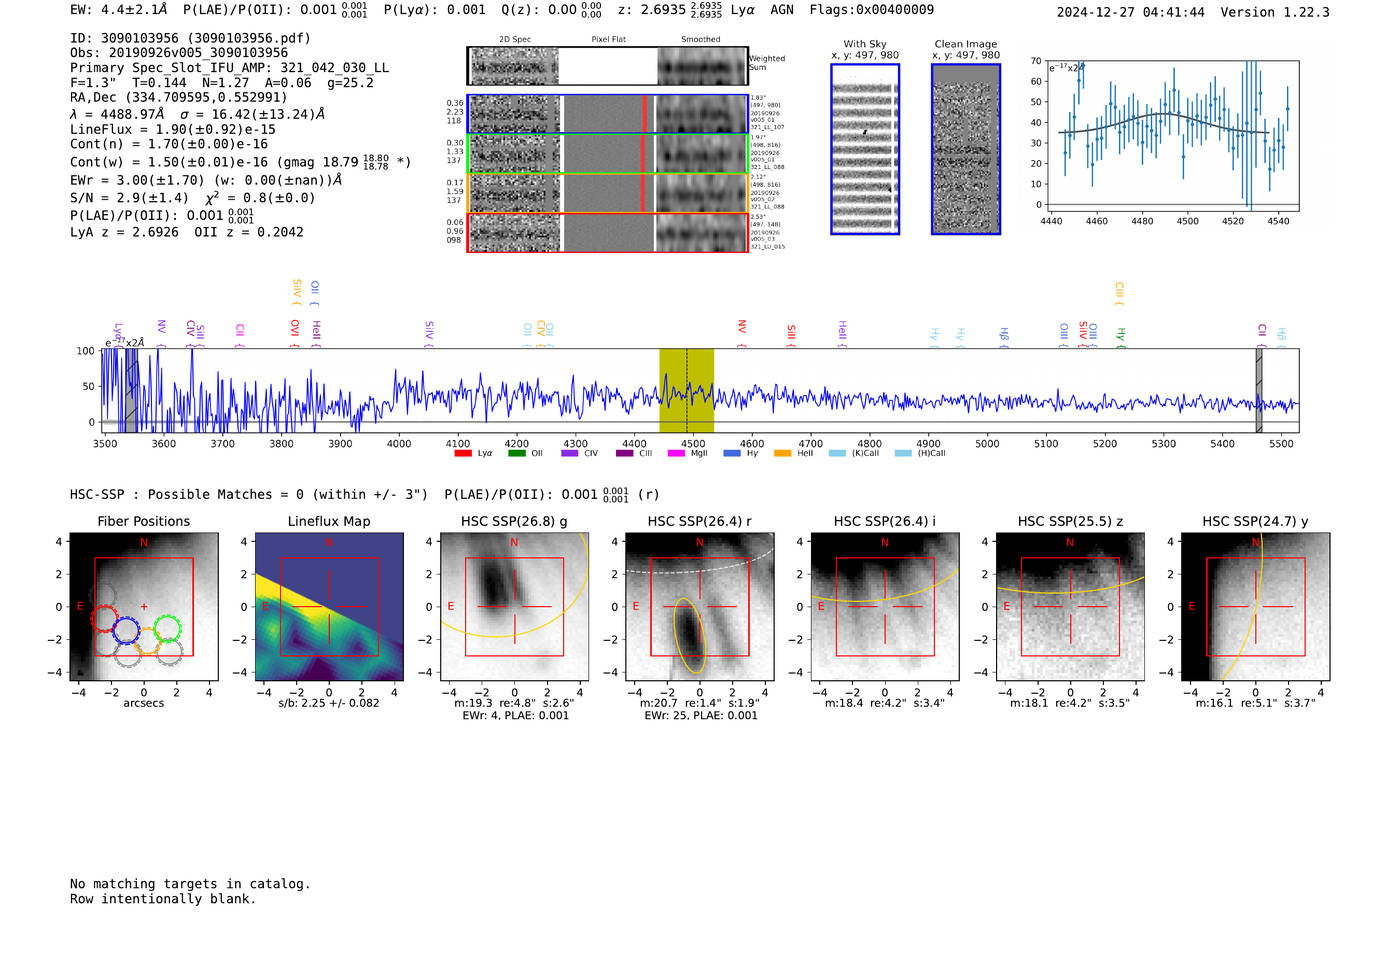Click the Flags:0x00400009 header text
1400x953 pixels.
point(871,10)
